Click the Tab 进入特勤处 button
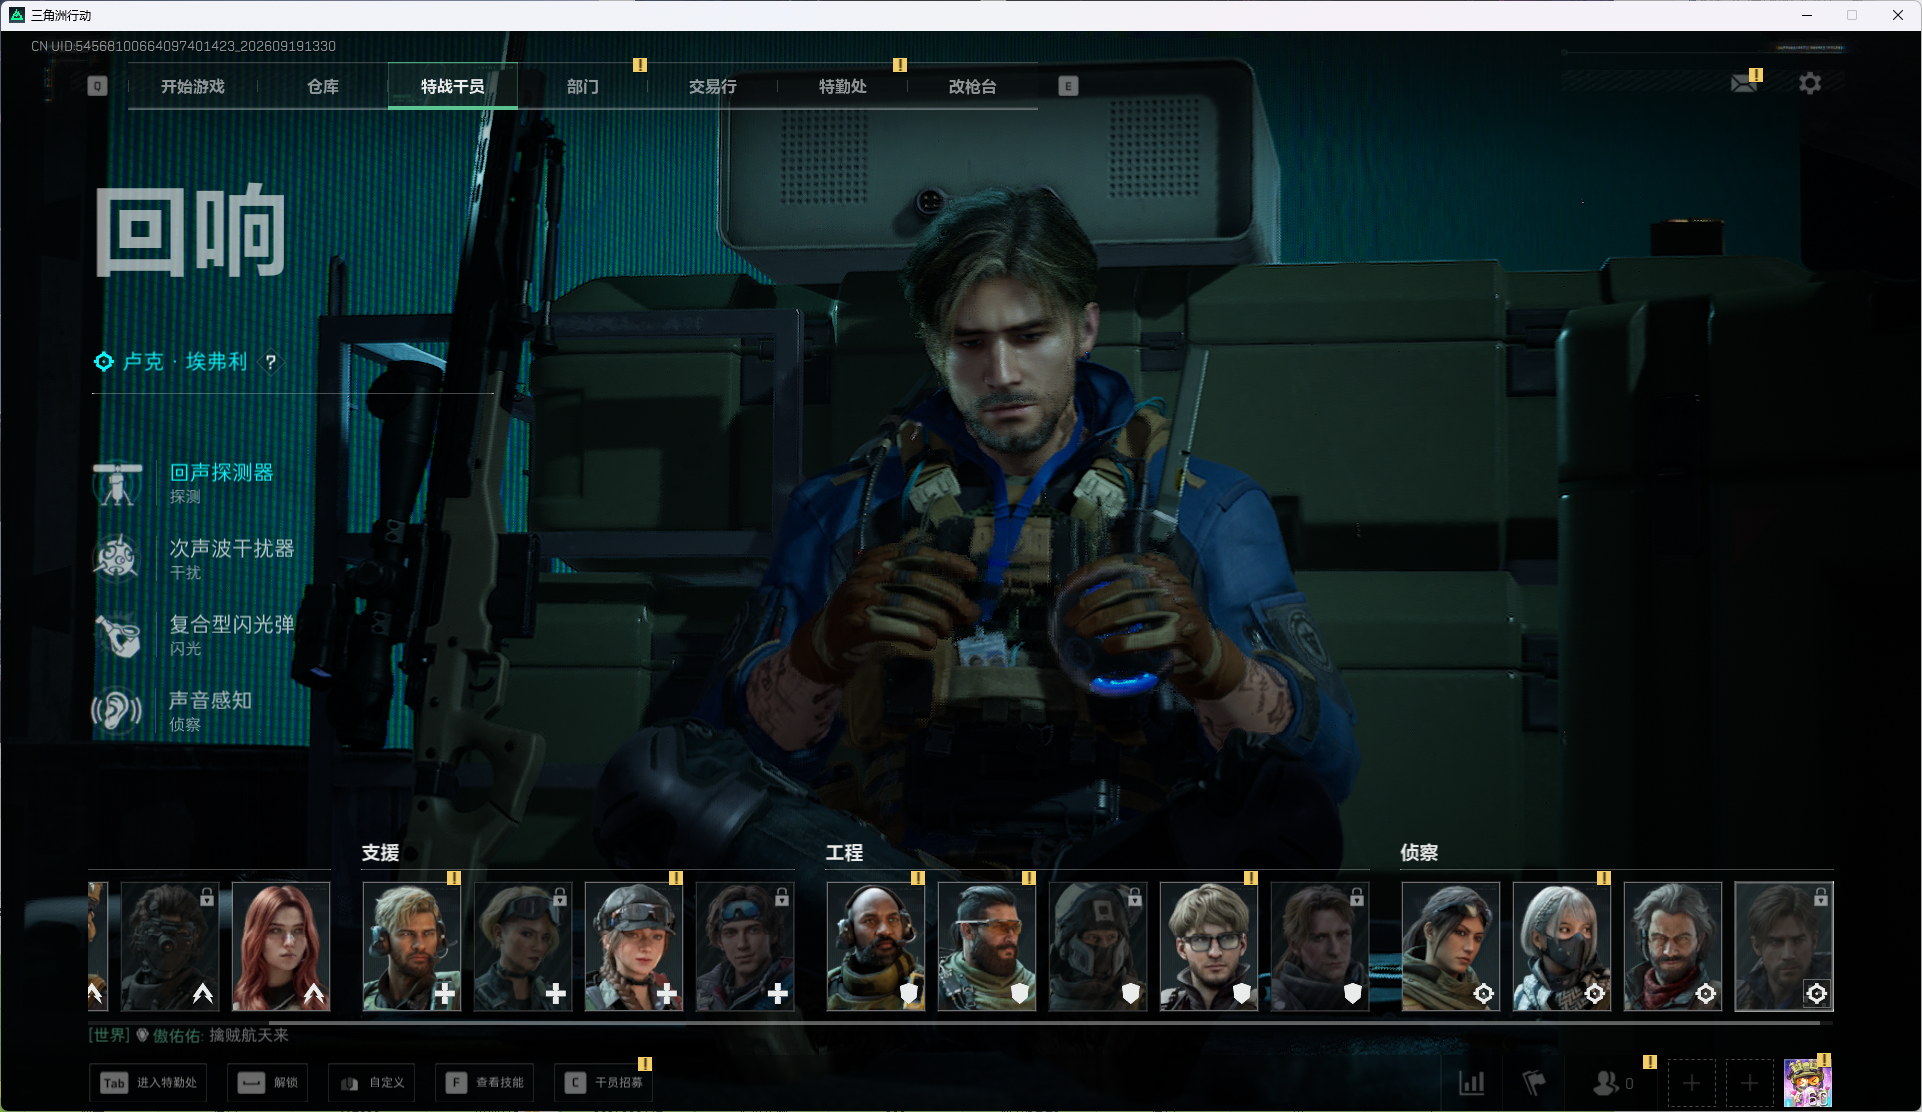Screen dimensions: 1922x1112 tap(148, 1083)
